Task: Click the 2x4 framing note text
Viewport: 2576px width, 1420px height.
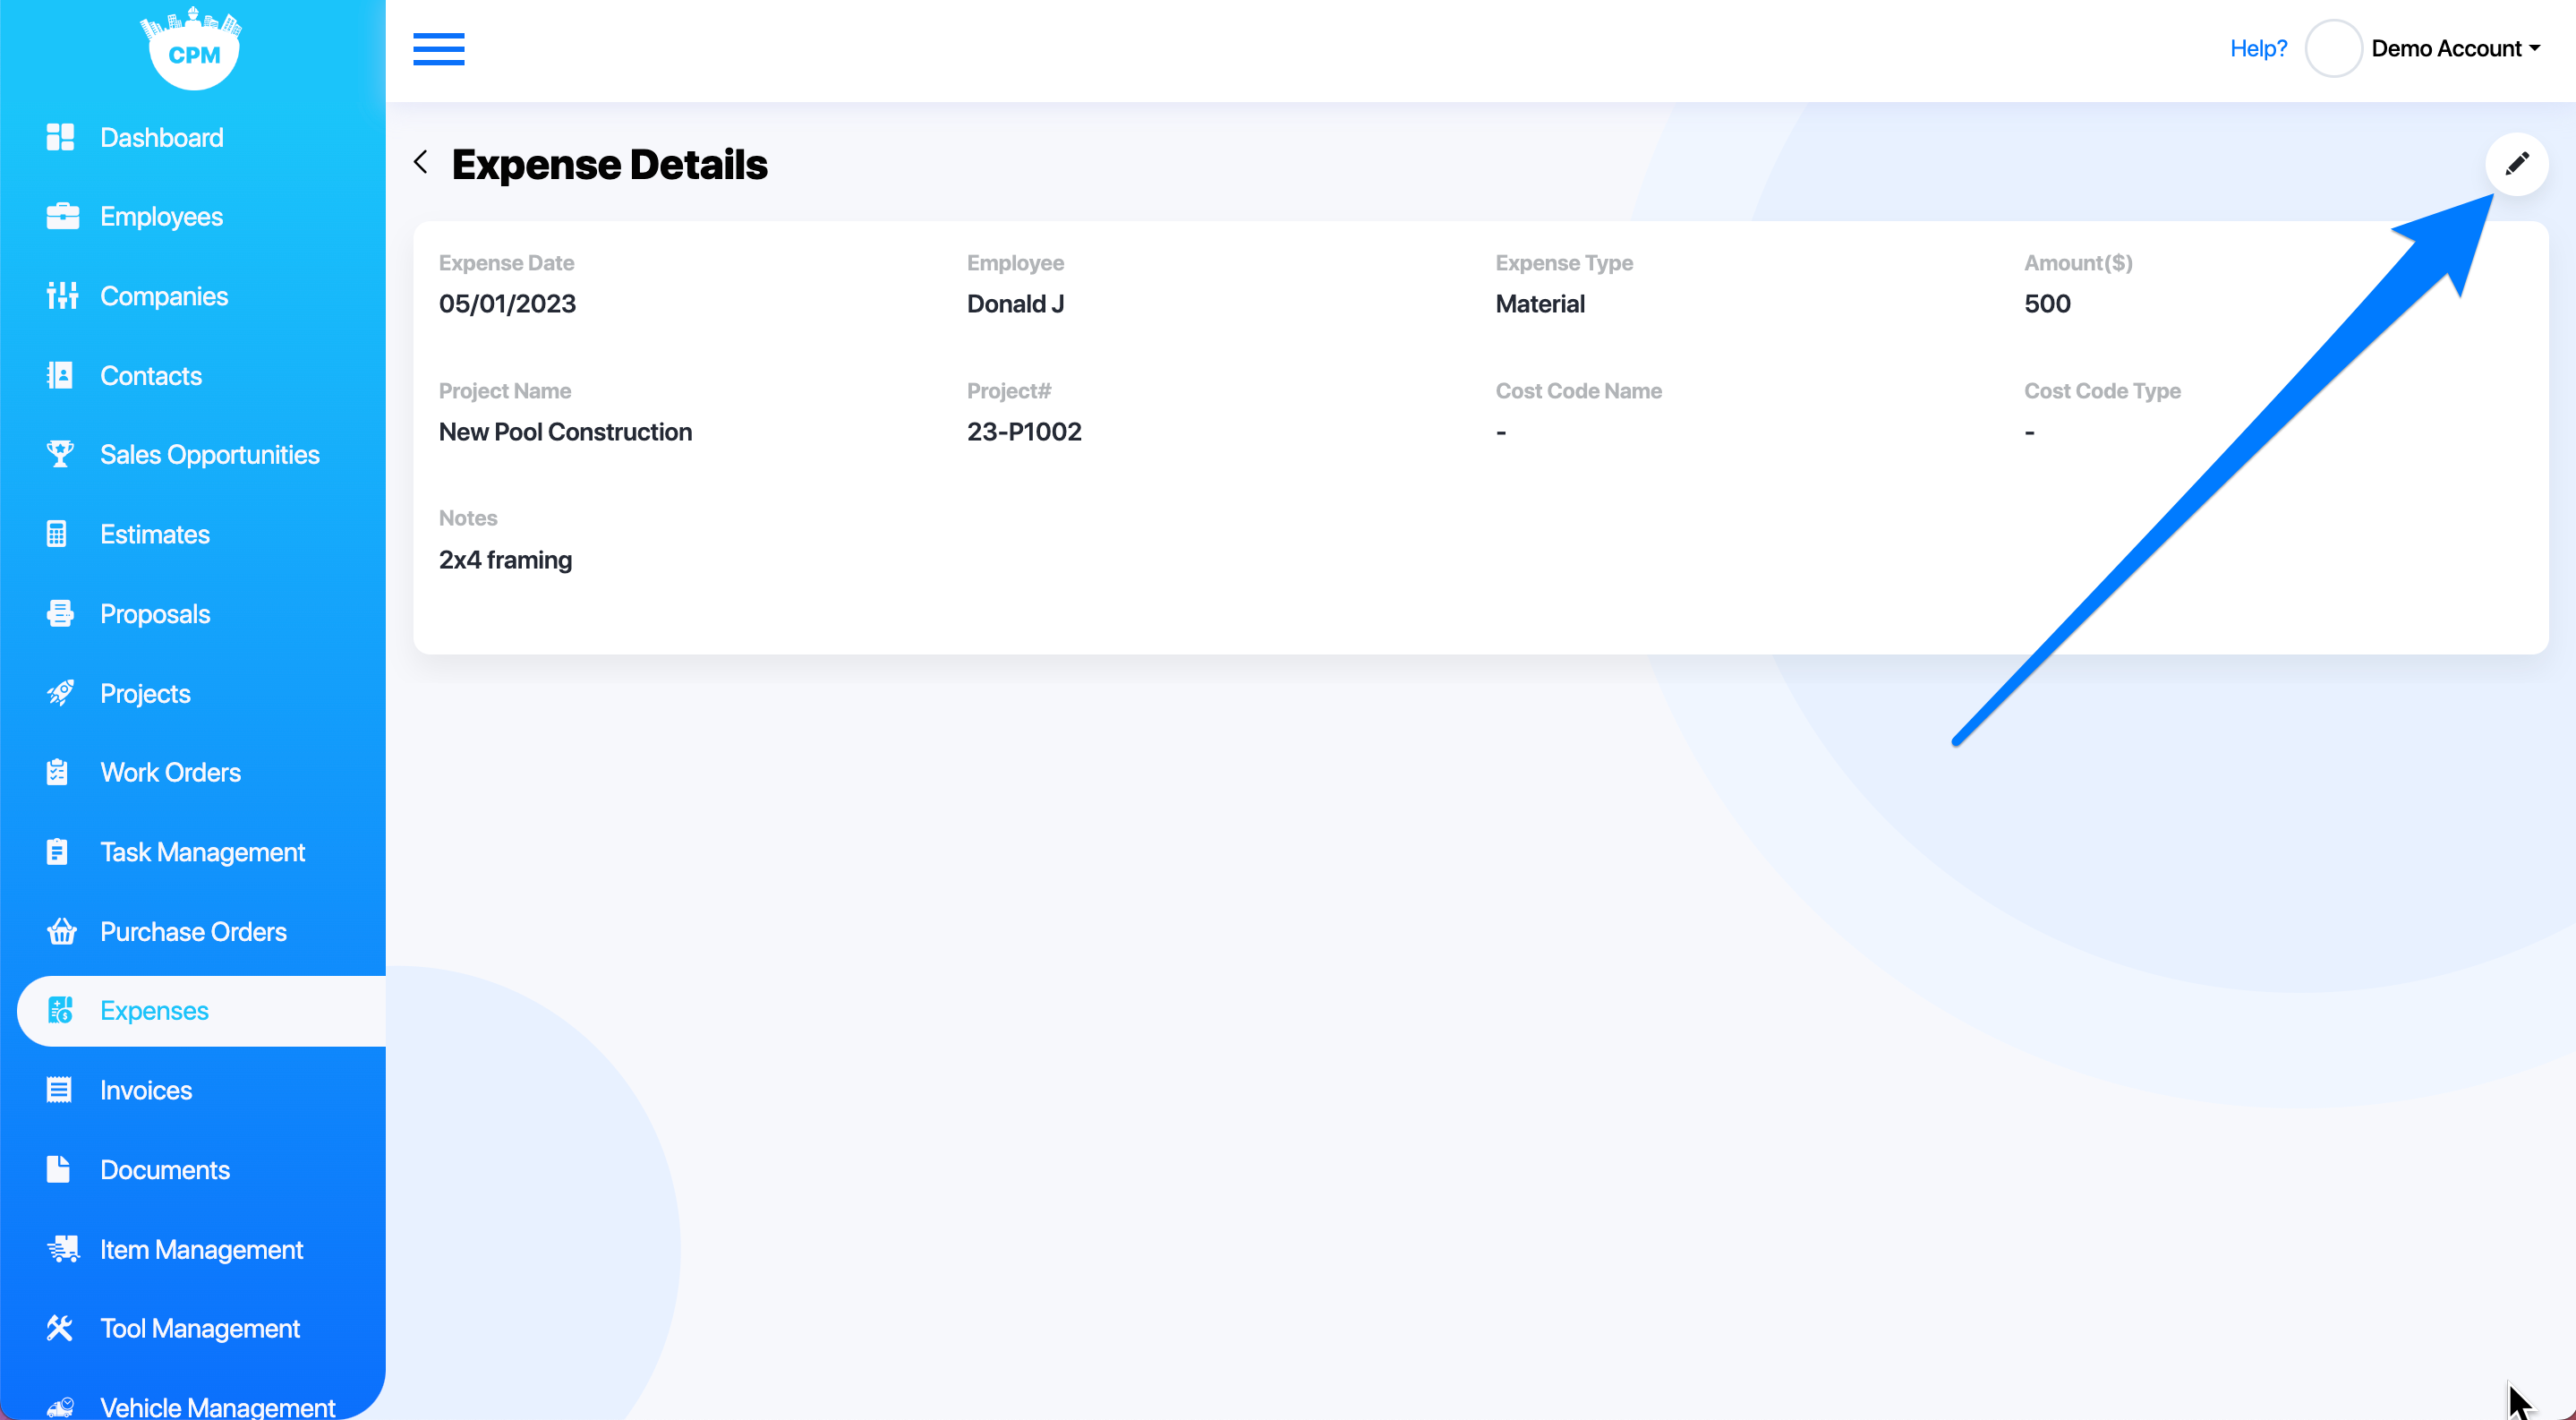Action: coord(505,560)
